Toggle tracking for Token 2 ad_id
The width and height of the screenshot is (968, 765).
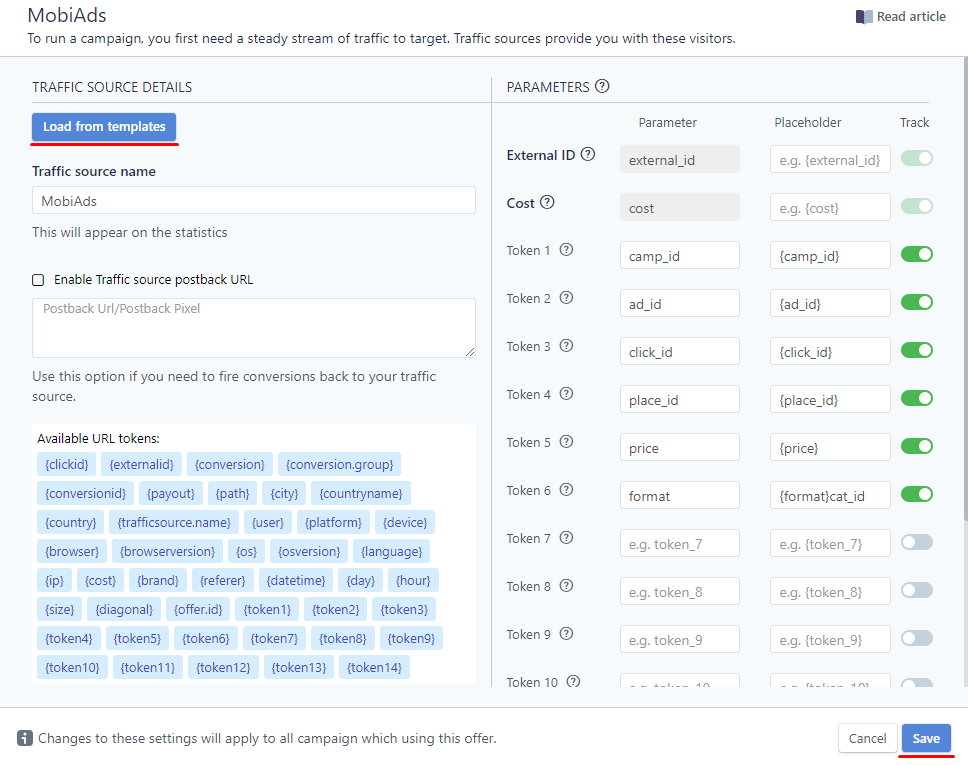(x=917, y=302)
